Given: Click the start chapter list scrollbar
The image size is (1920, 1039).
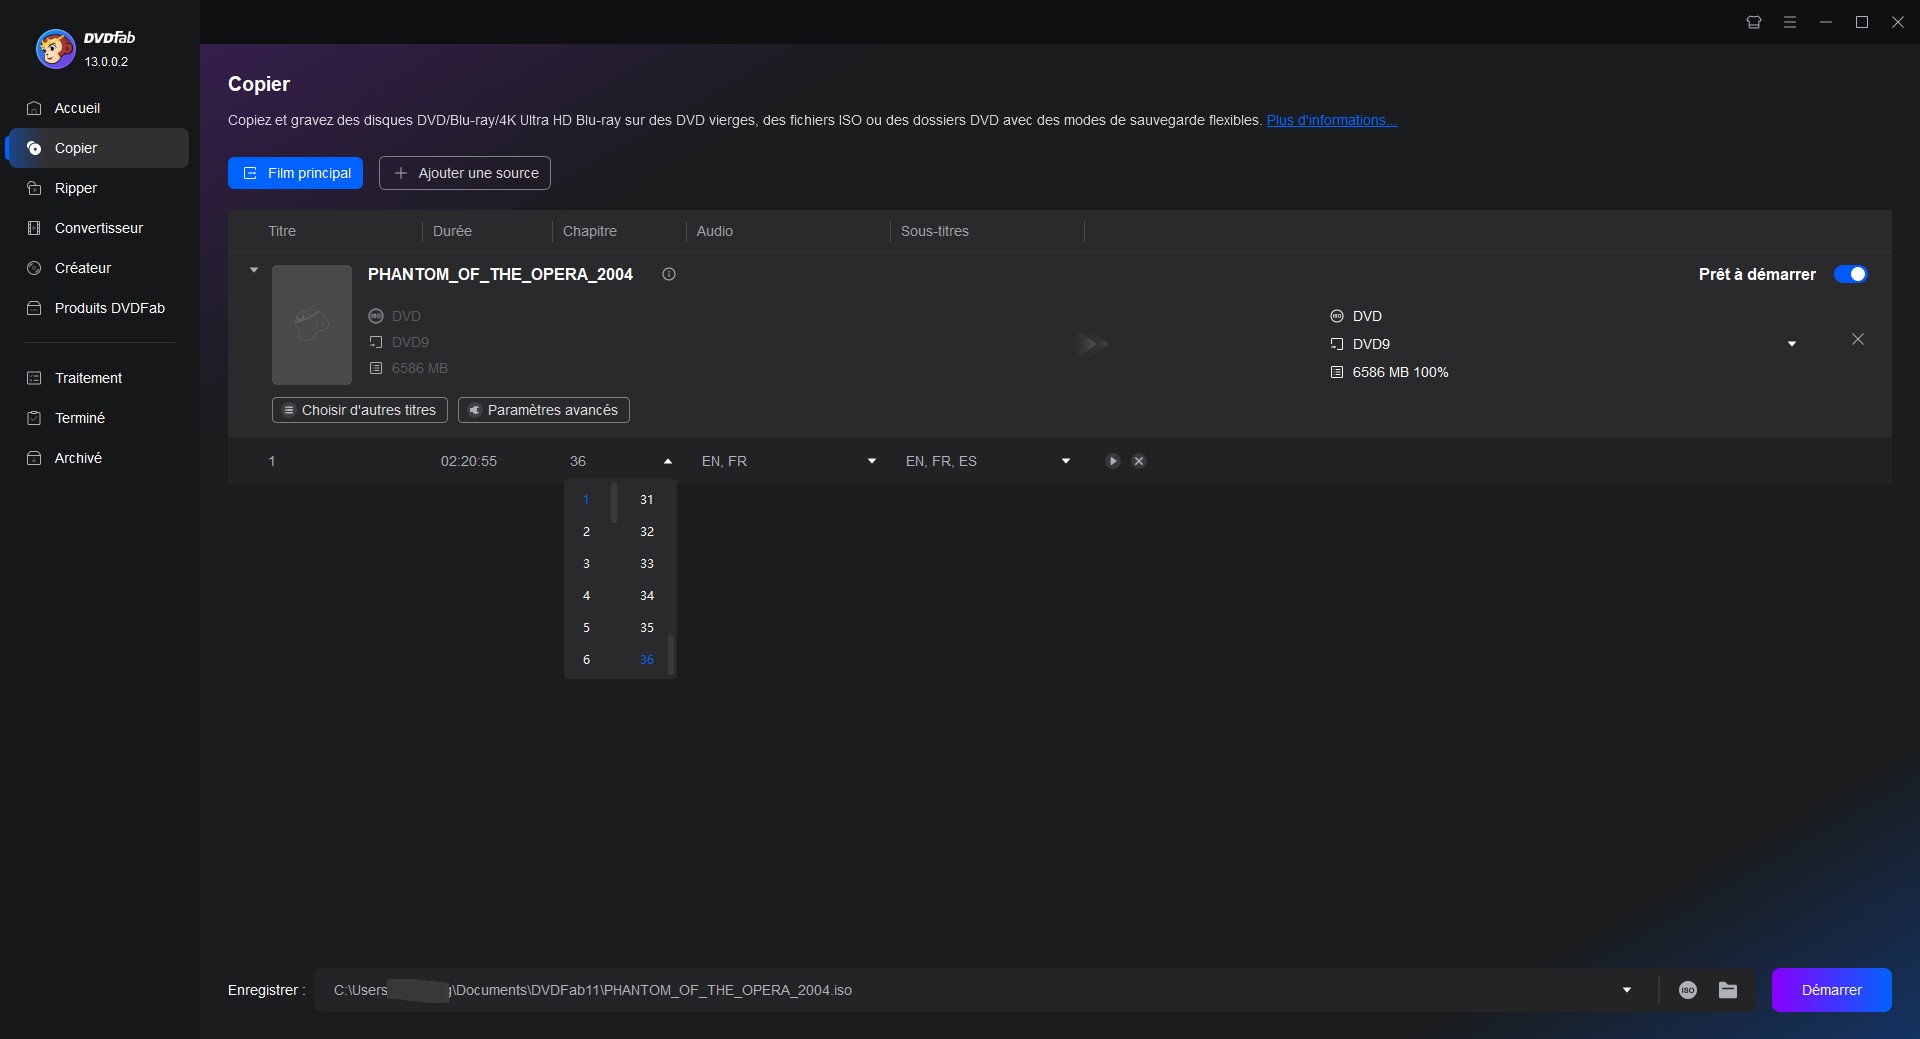Looking at the screenshot, I should (x=614, y=503).
